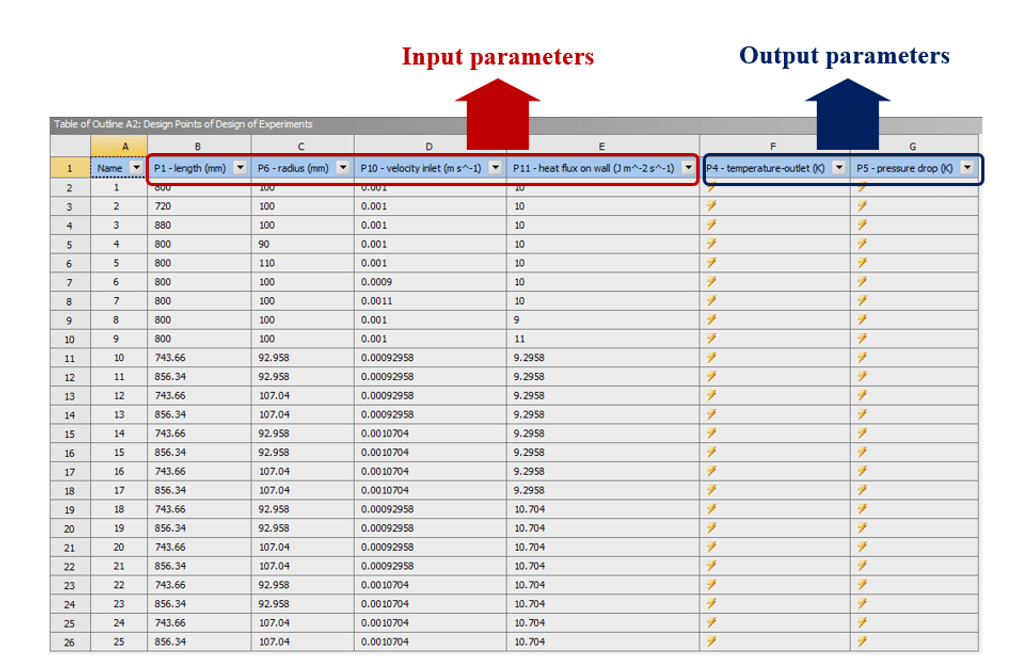Image resolution: width=1021 pixels, height=661 pixels.
Task: Click temperature-outlet update icon for design point 9
Action: coord(711,339)
